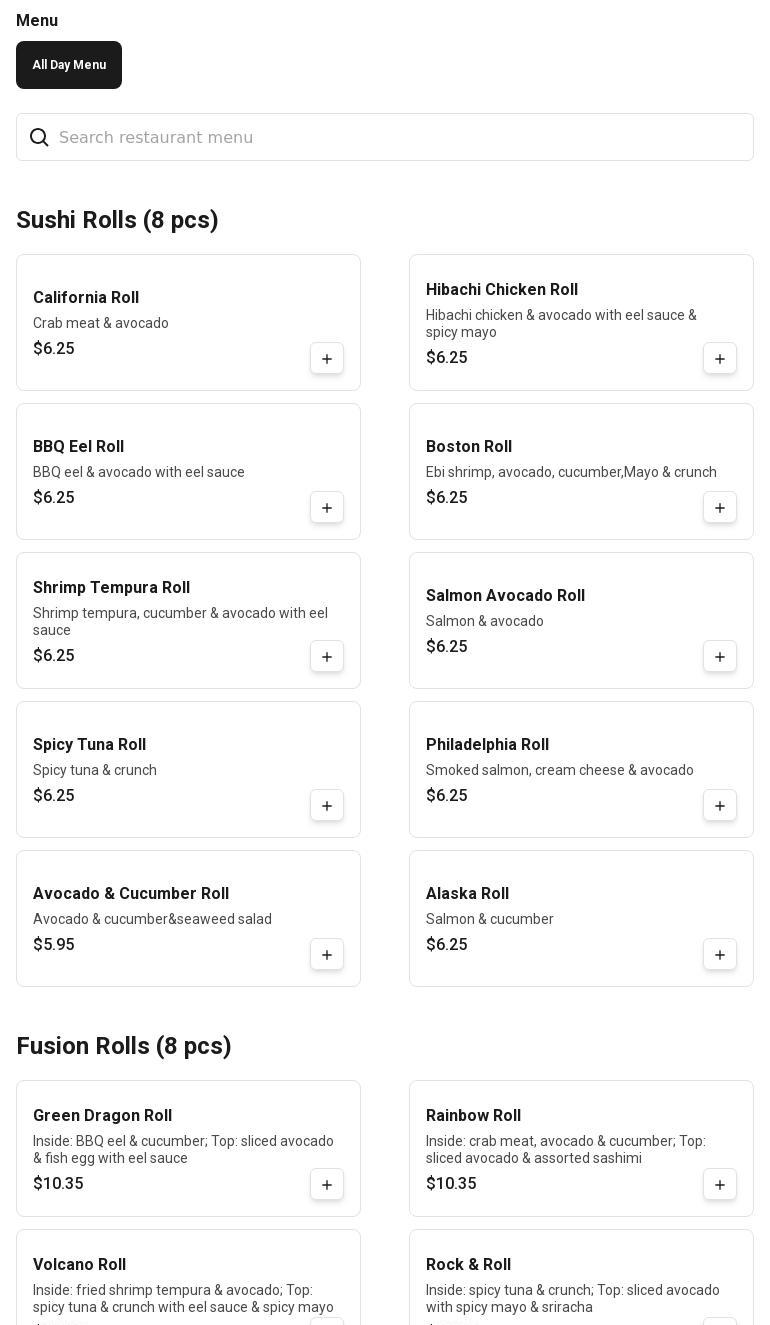Open Shrimp Tempura Roll item title
Screen dimensions: 770x1325
(111, 588)
